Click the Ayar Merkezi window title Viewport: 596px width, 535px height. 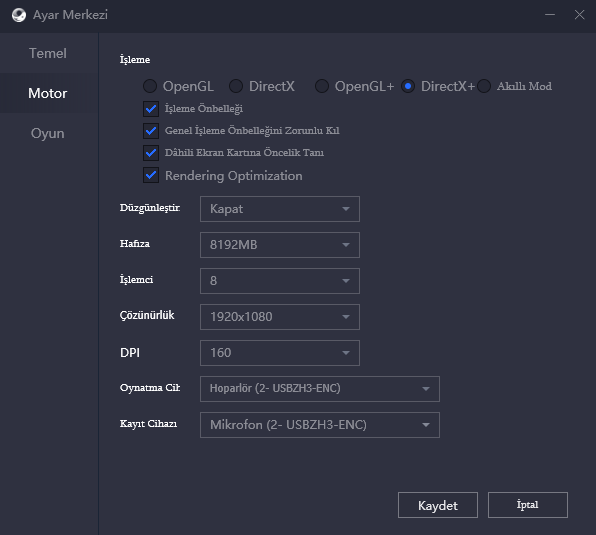70,15
